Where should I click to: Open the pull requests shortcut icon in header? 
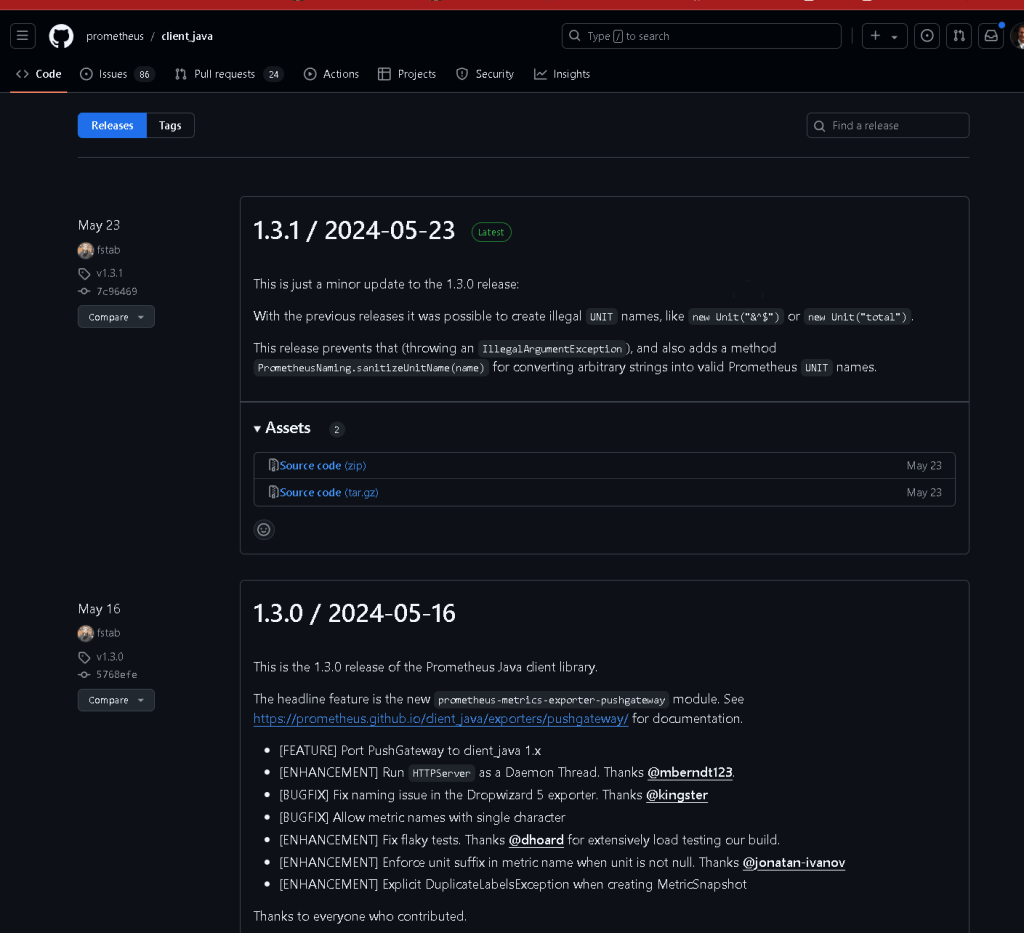pyautogui.click(x=959, y=36)
